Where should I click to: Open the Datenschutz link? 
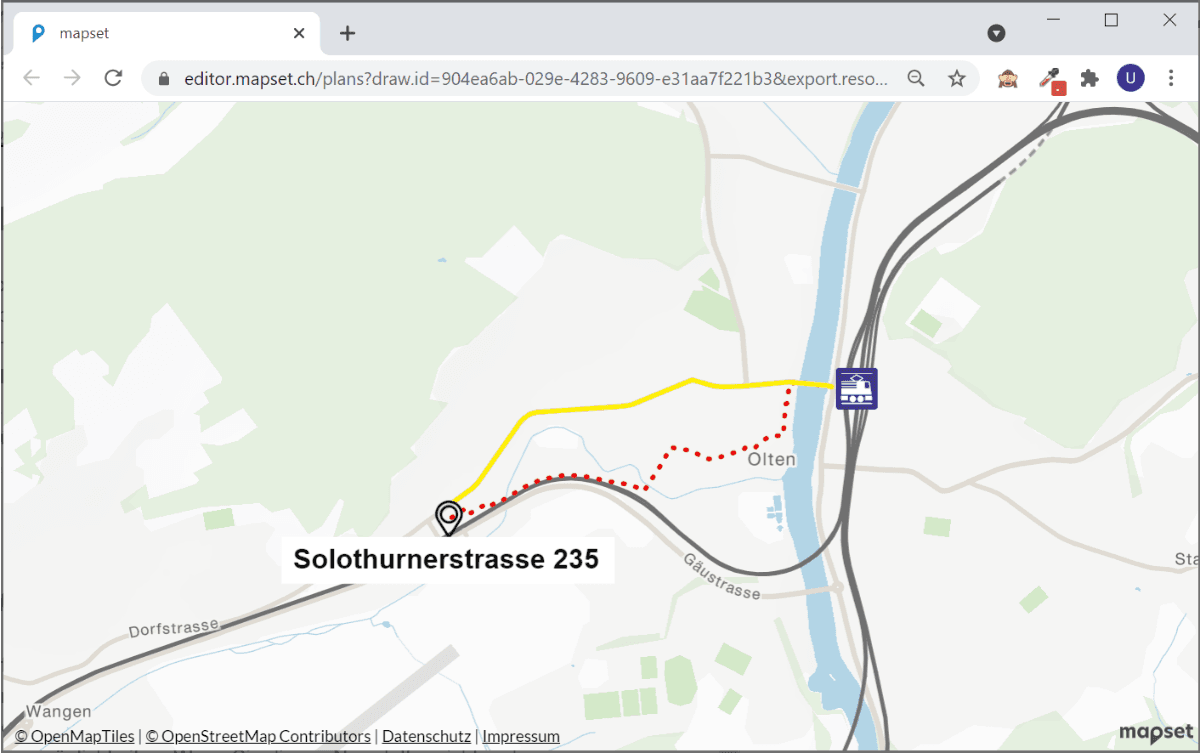click(426, 737)
